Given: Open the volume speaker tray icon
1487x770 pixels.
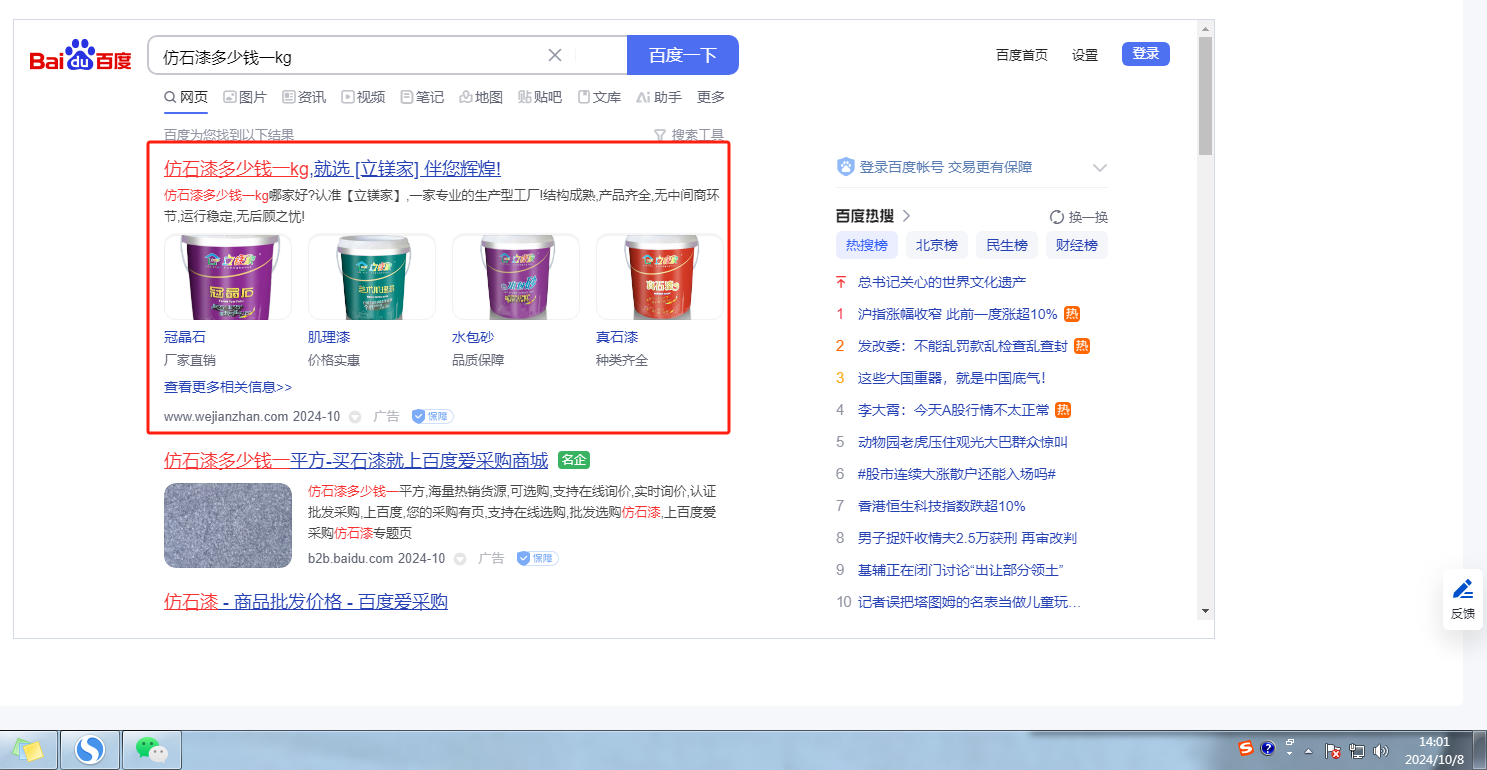Looking at the screenshot, I should pyautogui.click(x=1381, y=750).
